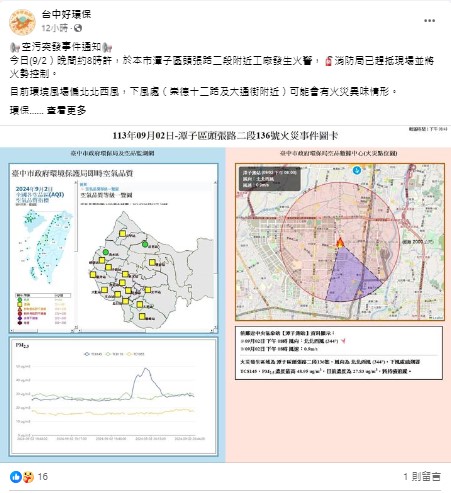Open the 1 則留言 comments link
The height and width of the screenshot is (493, 451).
(x=422, y=477)
